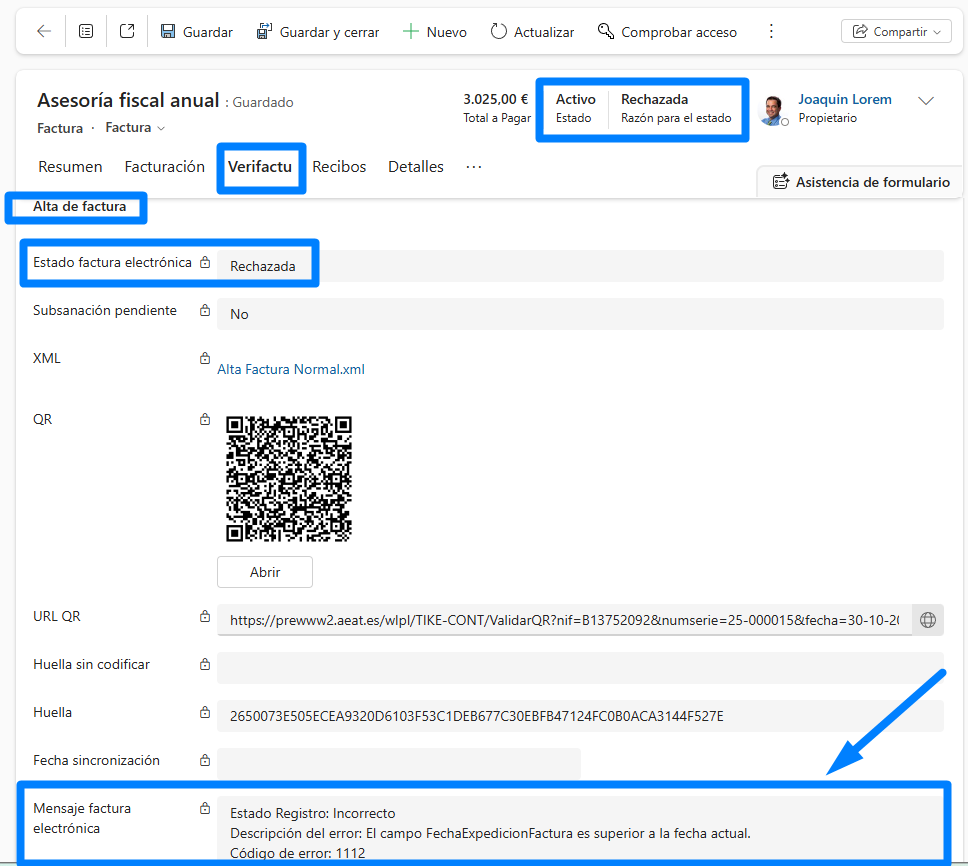Expand the Compartir share dropdown
Viewport: 968px width, 866px height.
click(895, 32)
